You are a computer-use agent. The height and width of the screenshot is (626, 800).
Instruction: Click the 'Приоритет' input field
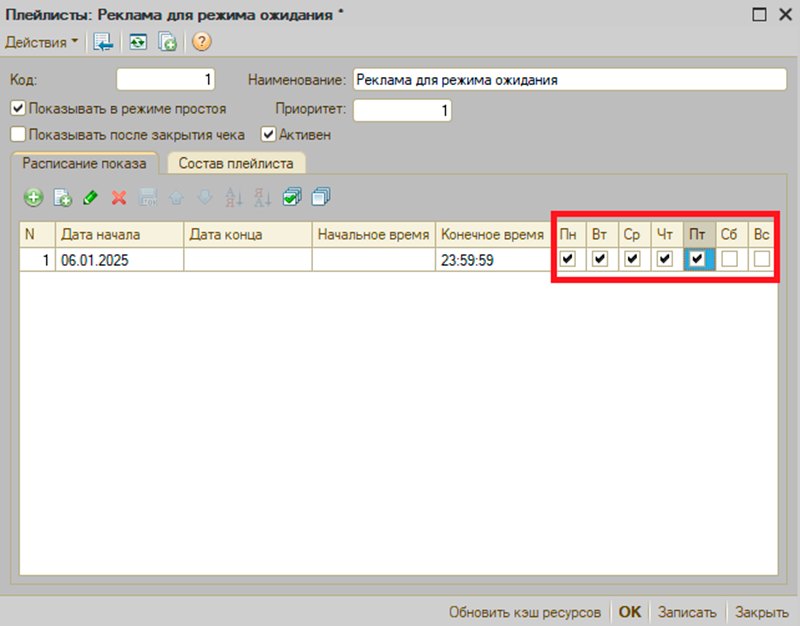tap(403, 110)
